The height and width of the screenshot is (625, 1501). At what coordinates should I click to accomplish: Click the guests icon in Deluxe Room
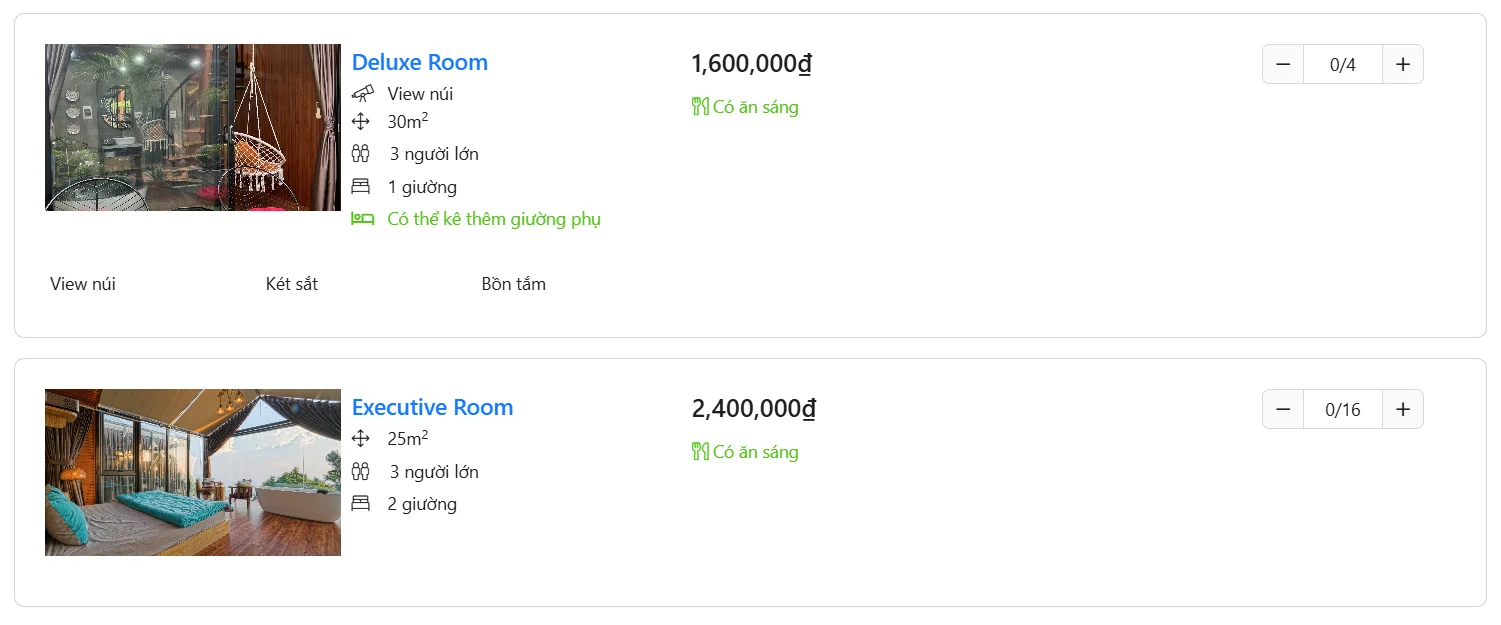click(361, 154)
